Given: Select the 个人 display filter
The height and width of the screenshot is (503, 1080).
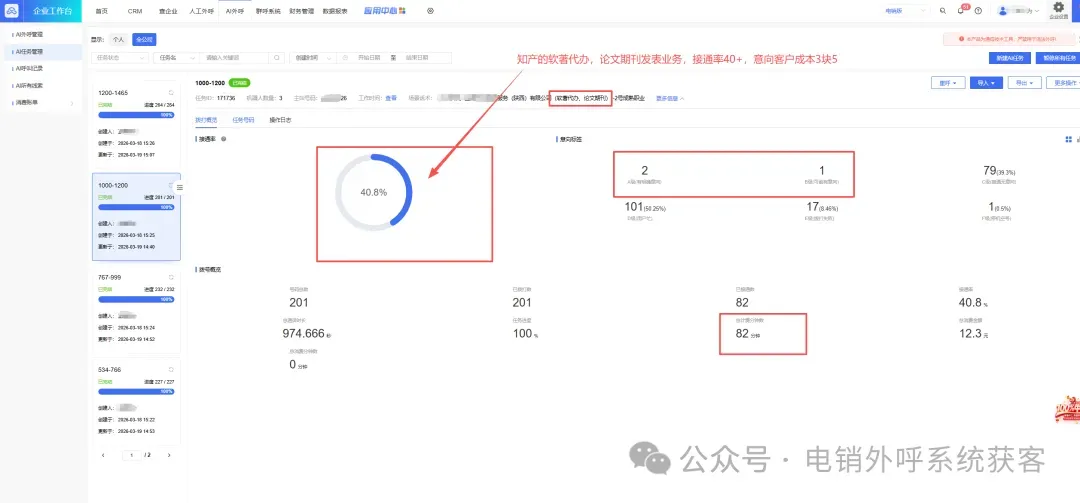Looking at the screenshot, I should [x=118, y=40].
